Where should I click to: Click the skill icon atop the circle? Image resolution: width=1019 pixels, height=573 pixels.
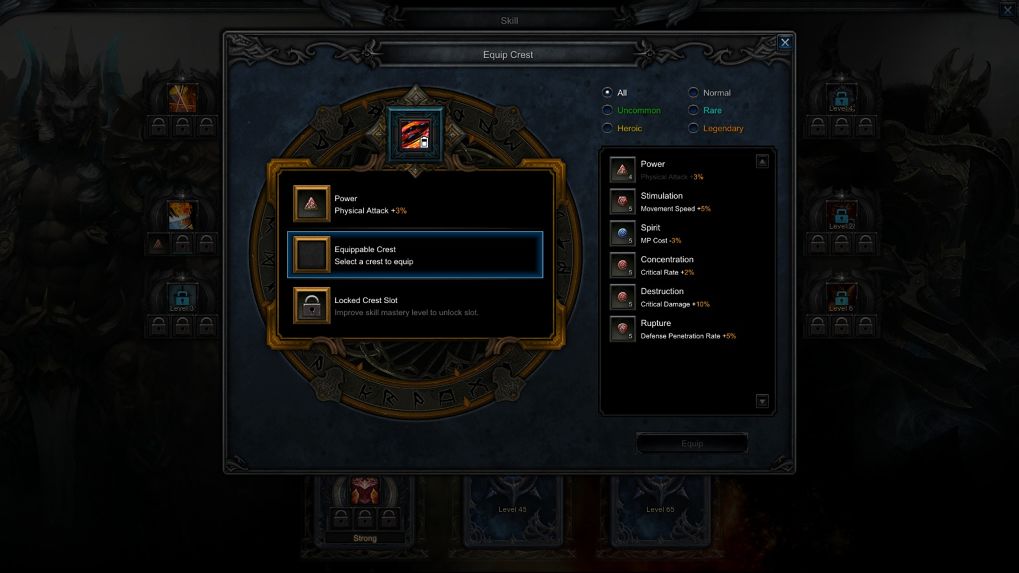[415, 135]
